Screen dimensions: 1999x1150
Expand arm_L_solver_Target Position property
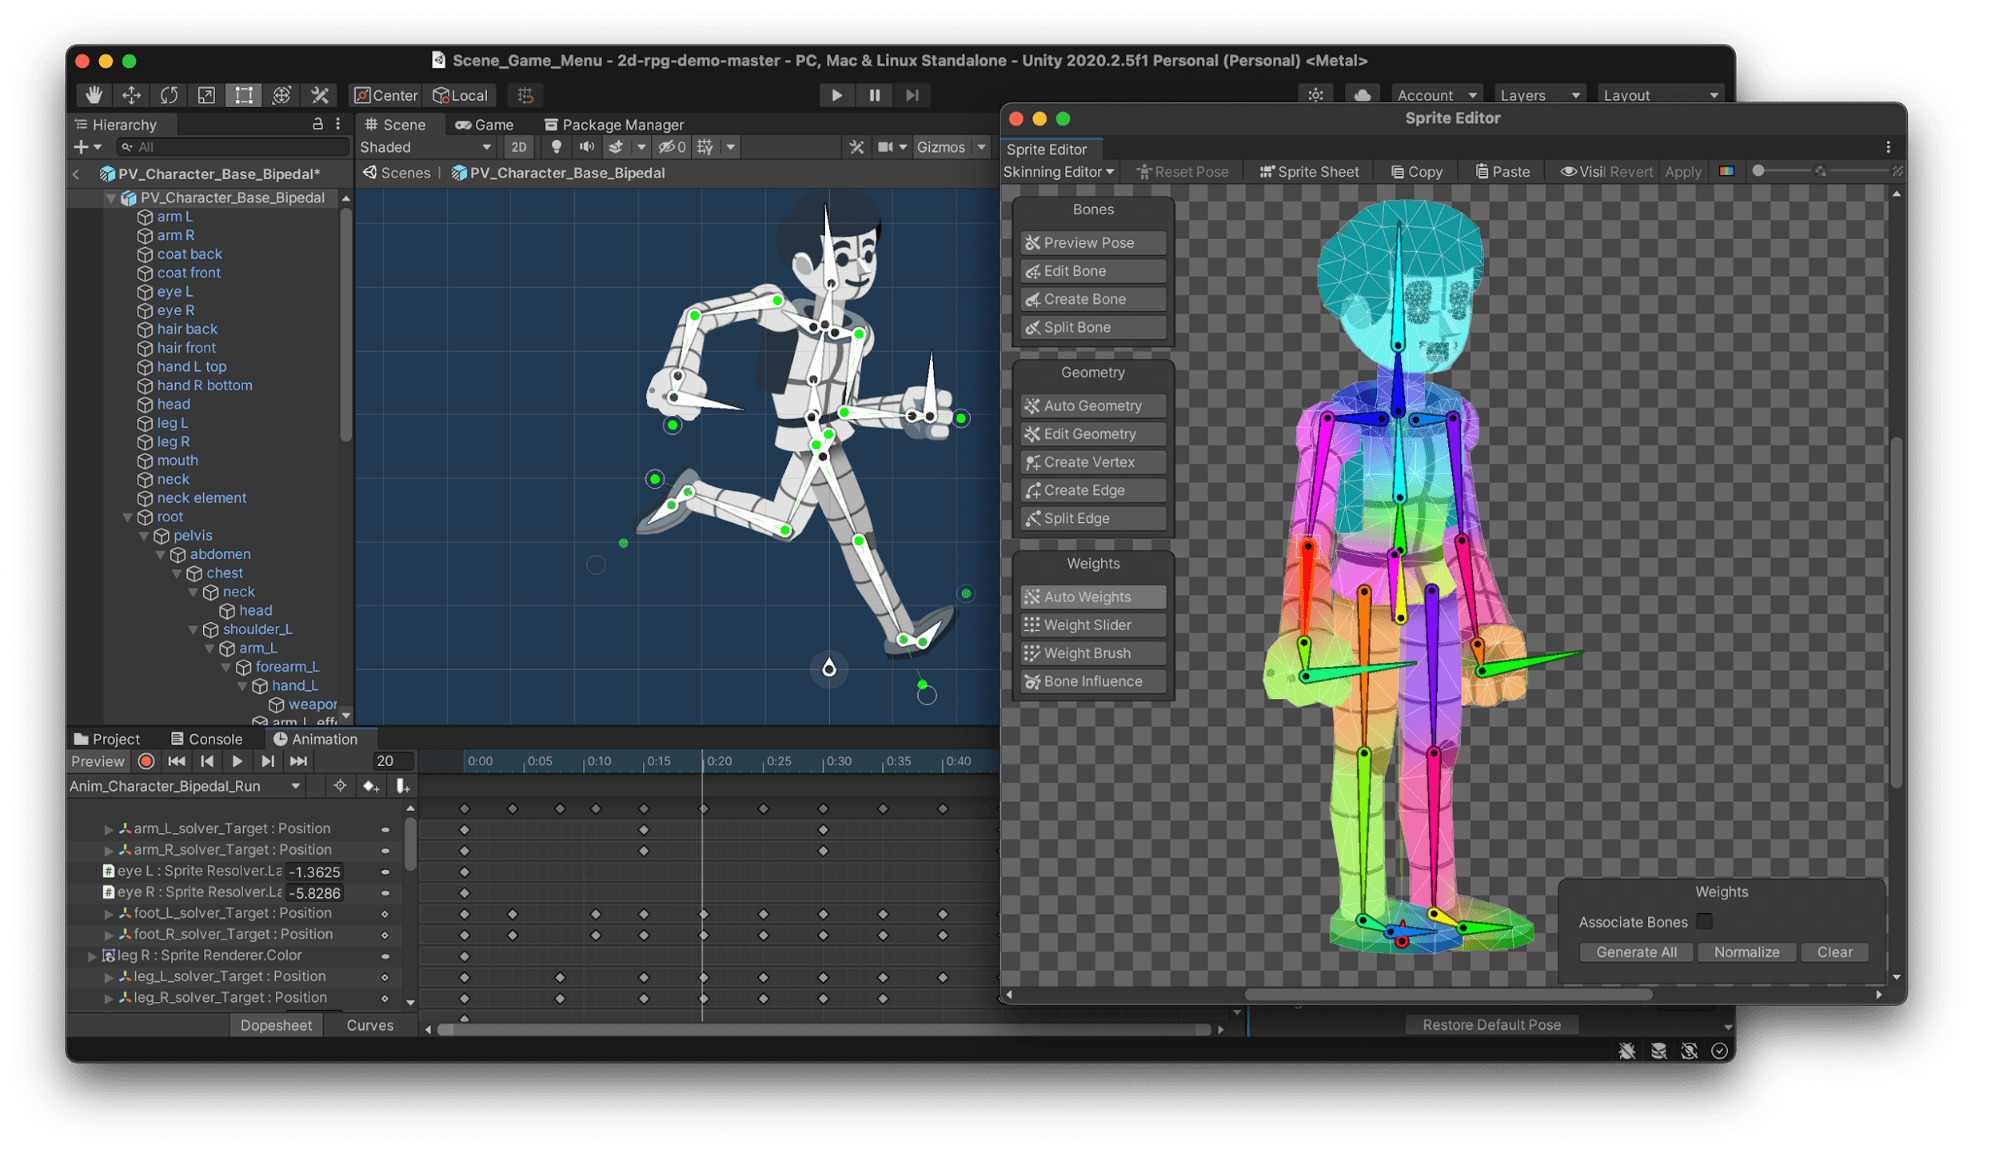tap(108, 829)
